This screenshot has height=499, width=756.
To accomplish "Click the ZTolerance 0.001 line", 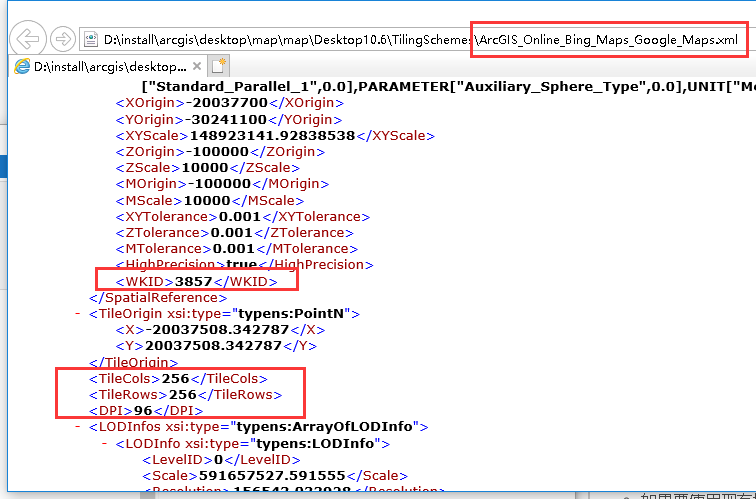I will [234, 232].
